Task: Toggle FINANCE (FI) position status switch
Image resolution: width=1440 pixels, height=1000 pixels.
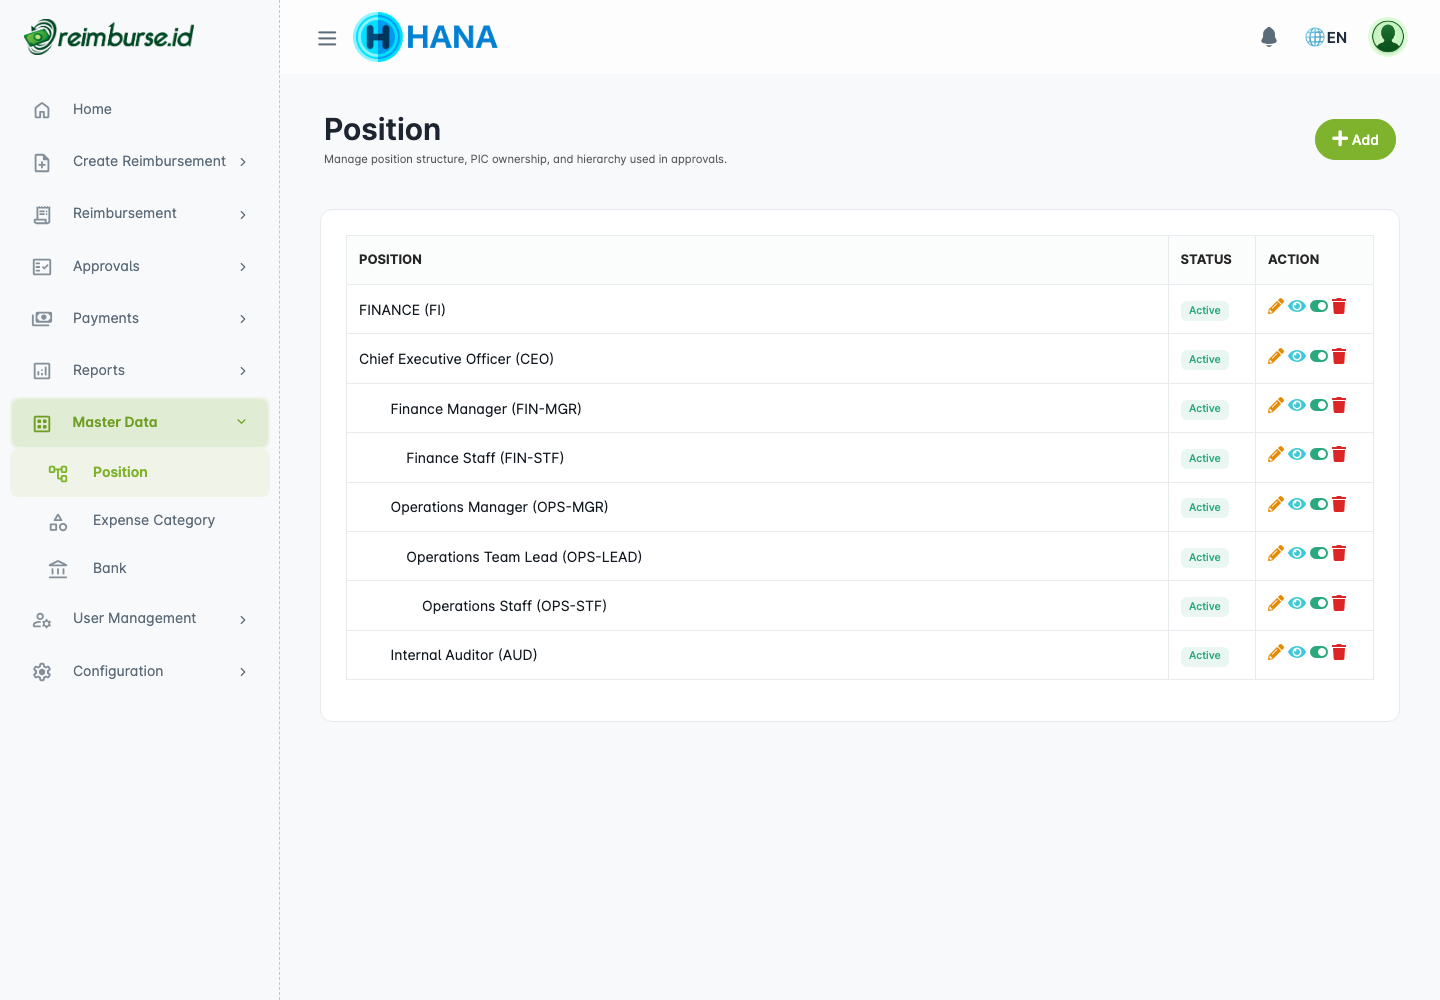Action: coord(1319,307)
